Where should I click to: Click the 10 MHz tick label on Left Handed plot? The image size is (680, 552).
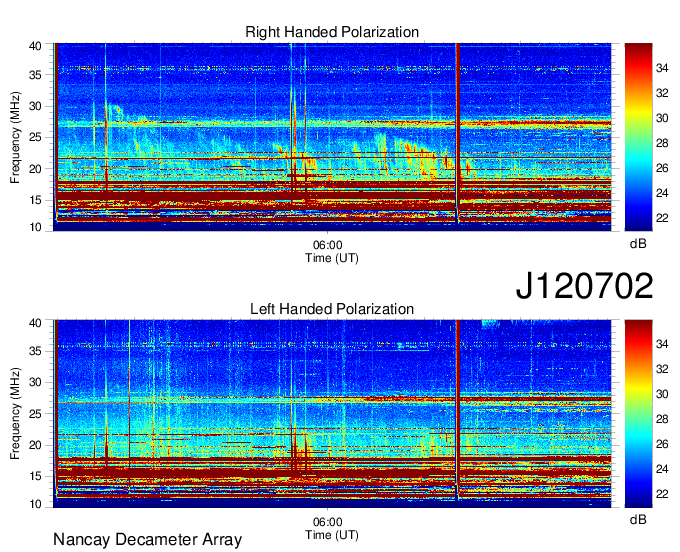pyautogui.click(x=35, y=503)
